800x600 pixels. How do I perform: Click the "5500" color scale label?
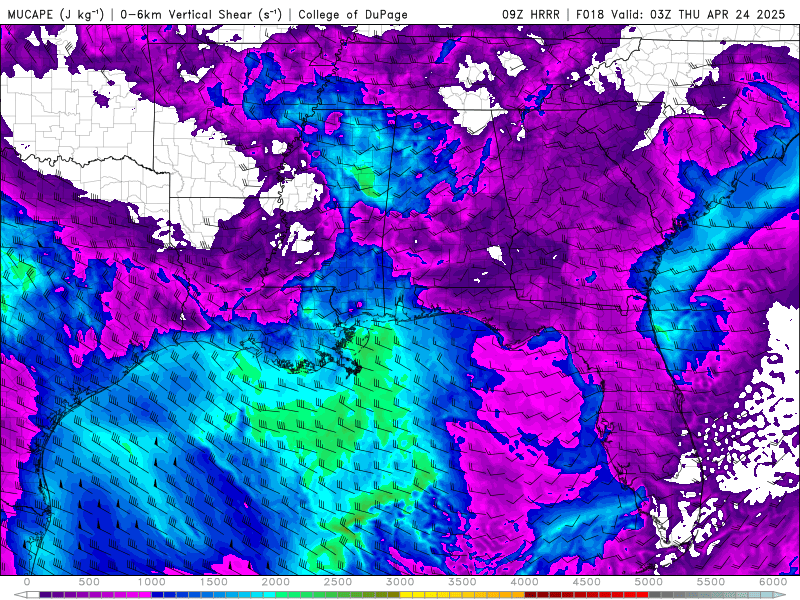coord(712,582)
